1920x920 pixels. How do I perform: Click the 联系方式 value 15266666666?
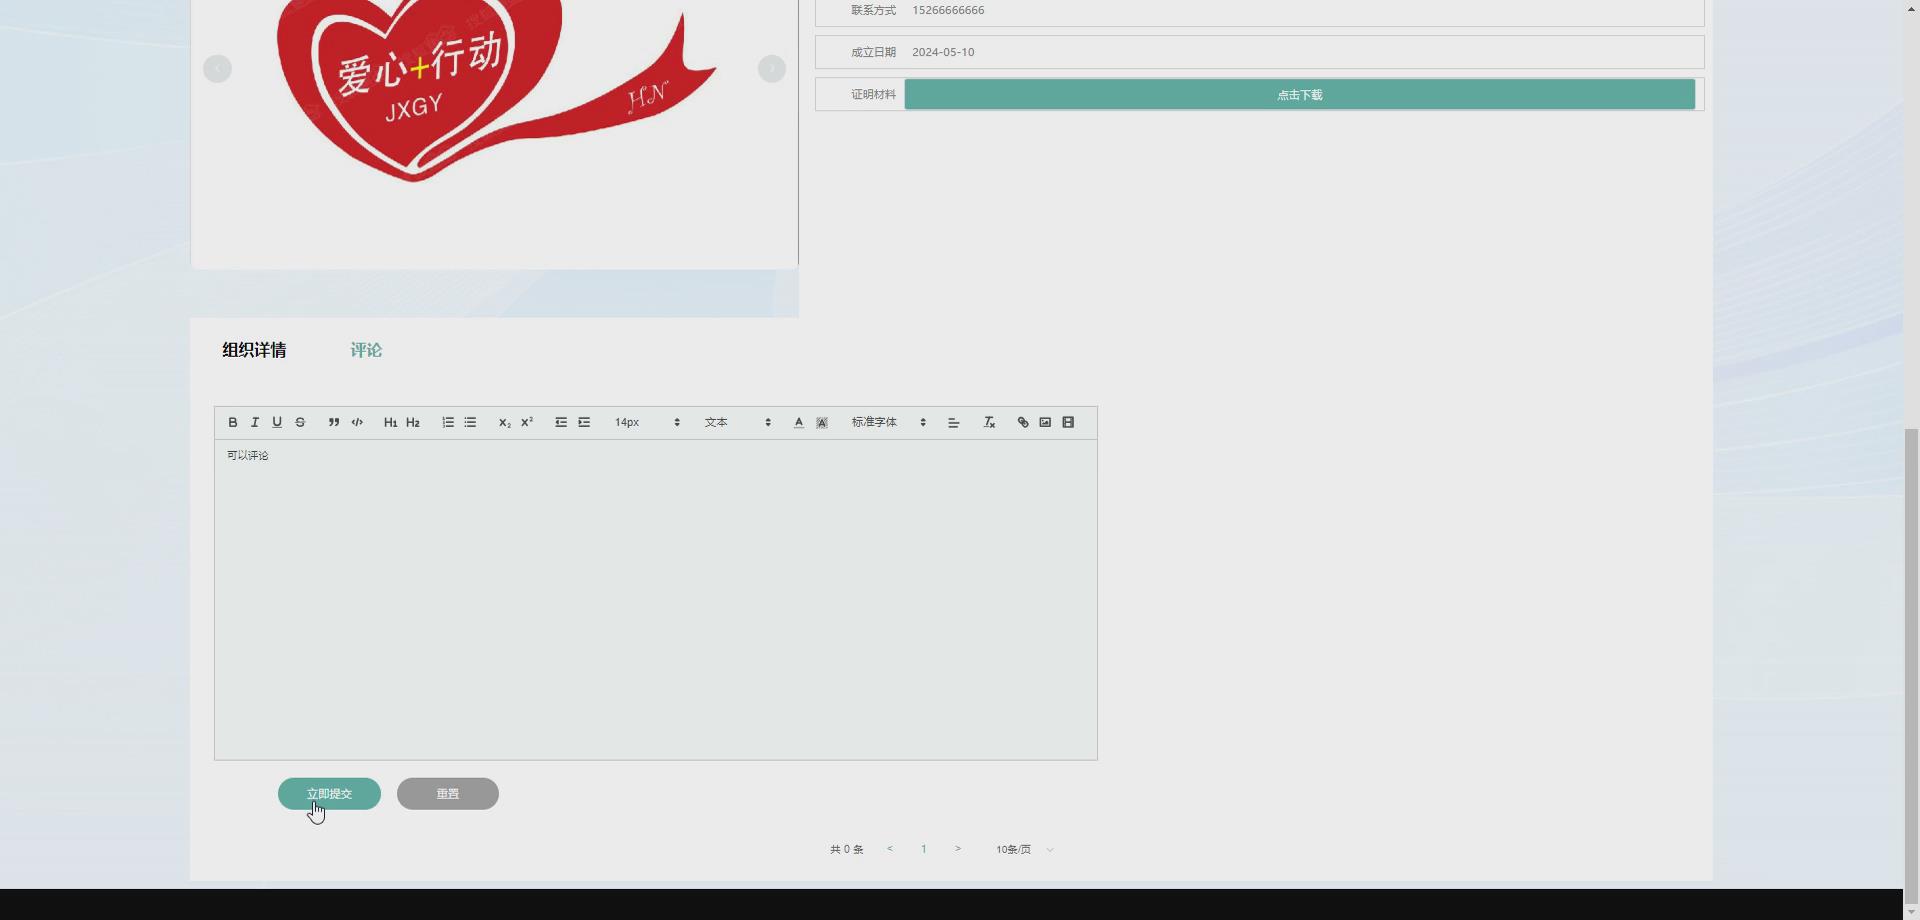[x=948, y=10]
